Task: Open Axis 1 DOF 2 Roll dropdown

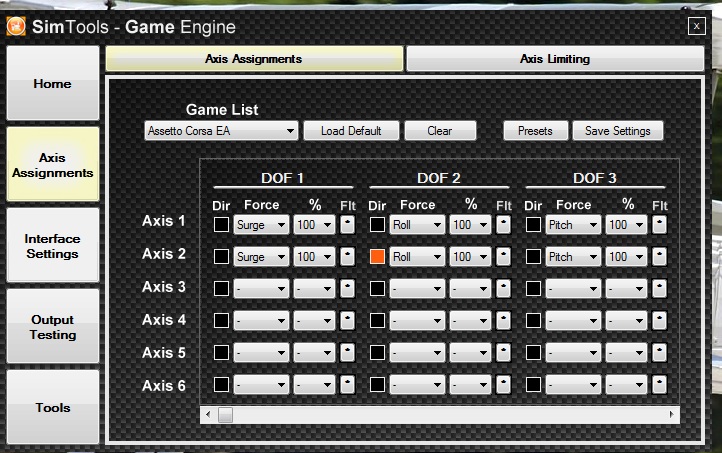Action: [x=417, y=225]
